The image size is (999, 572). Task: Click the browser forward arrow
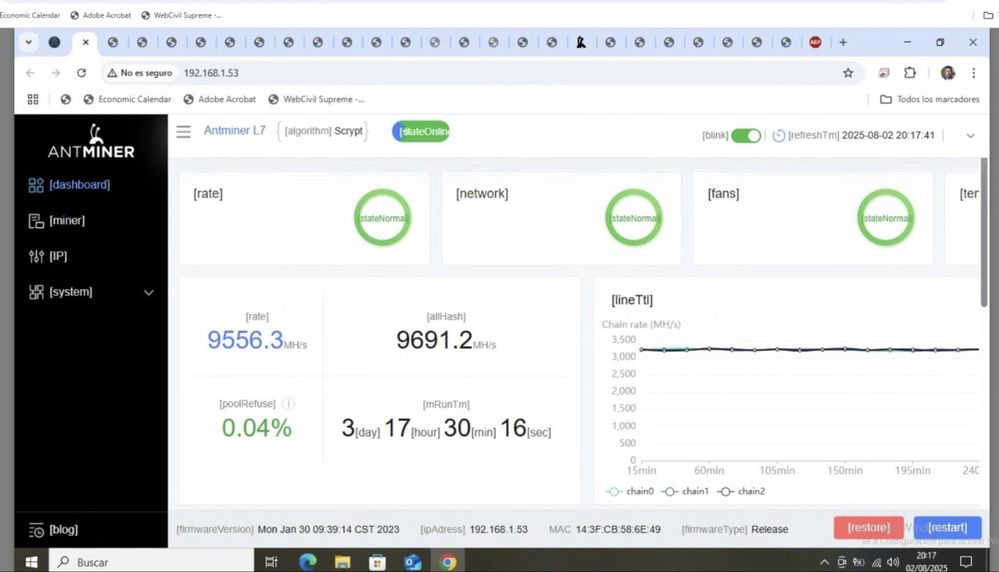click(55, 73)
